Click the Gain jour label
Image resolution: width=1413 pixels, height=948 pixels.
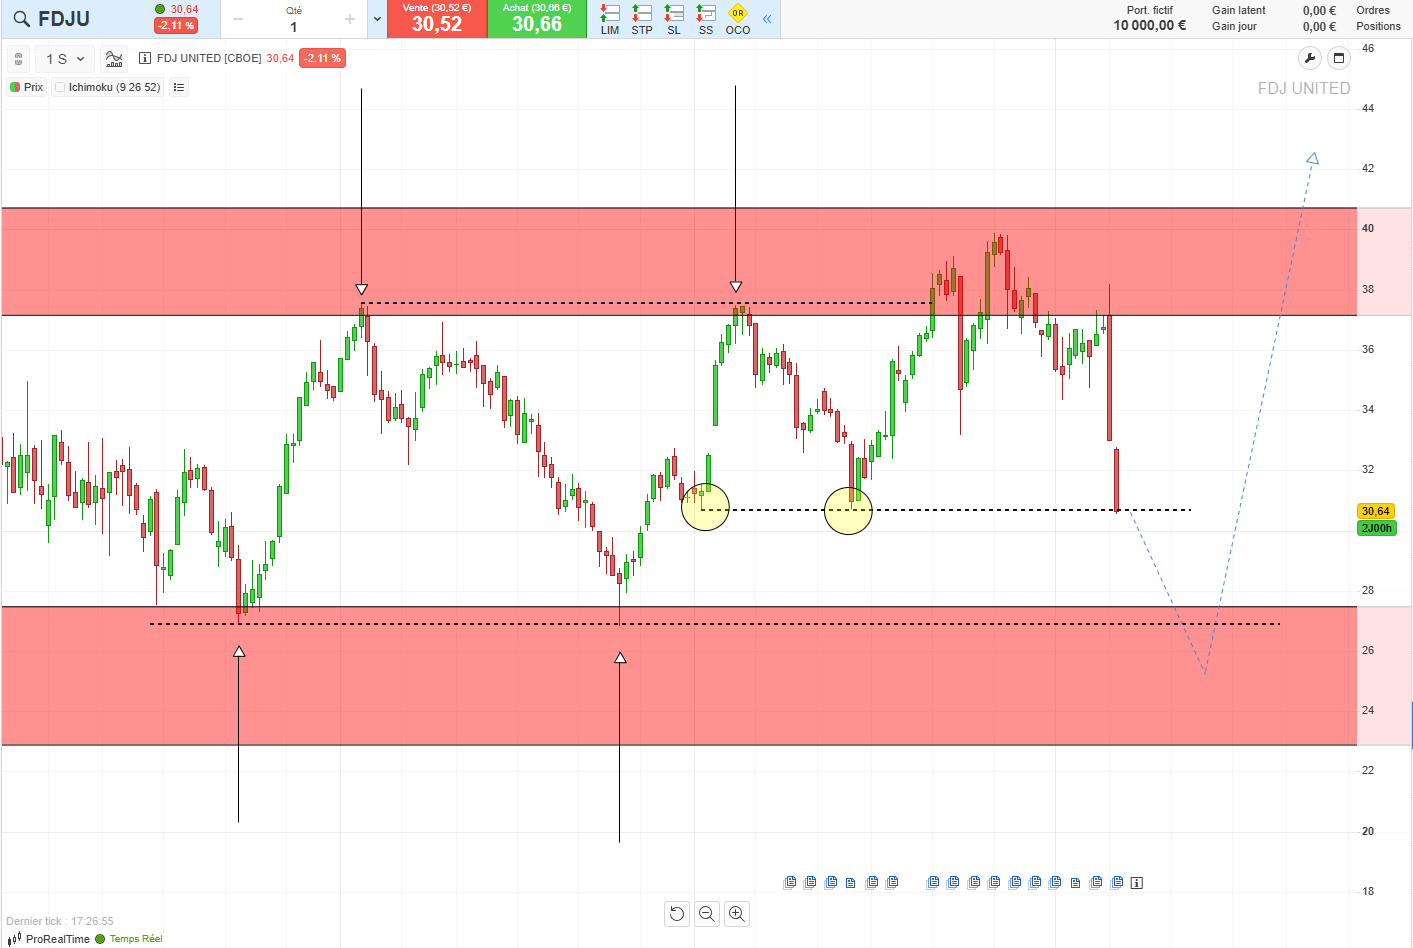coord(1234,27)
